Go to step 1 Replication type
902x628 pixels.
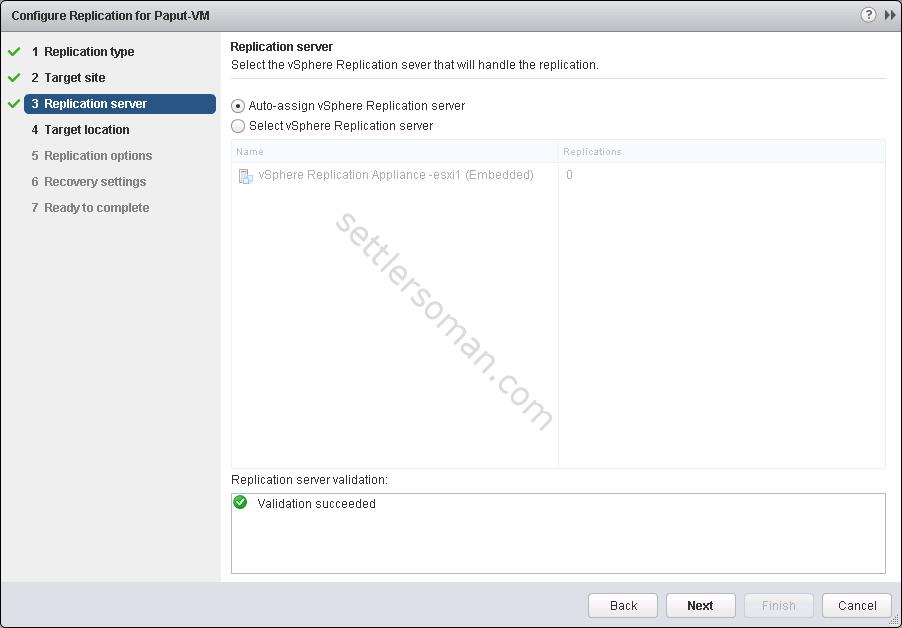coord(88,52)
